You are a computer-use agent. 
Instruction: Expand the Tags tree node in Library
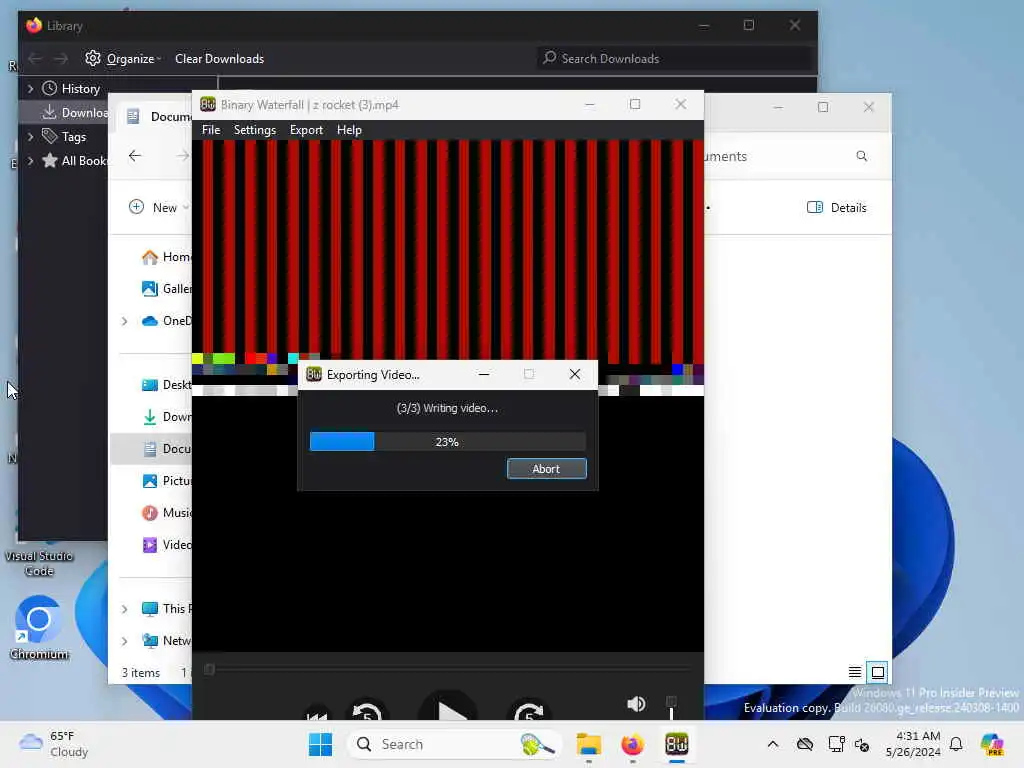30,137
